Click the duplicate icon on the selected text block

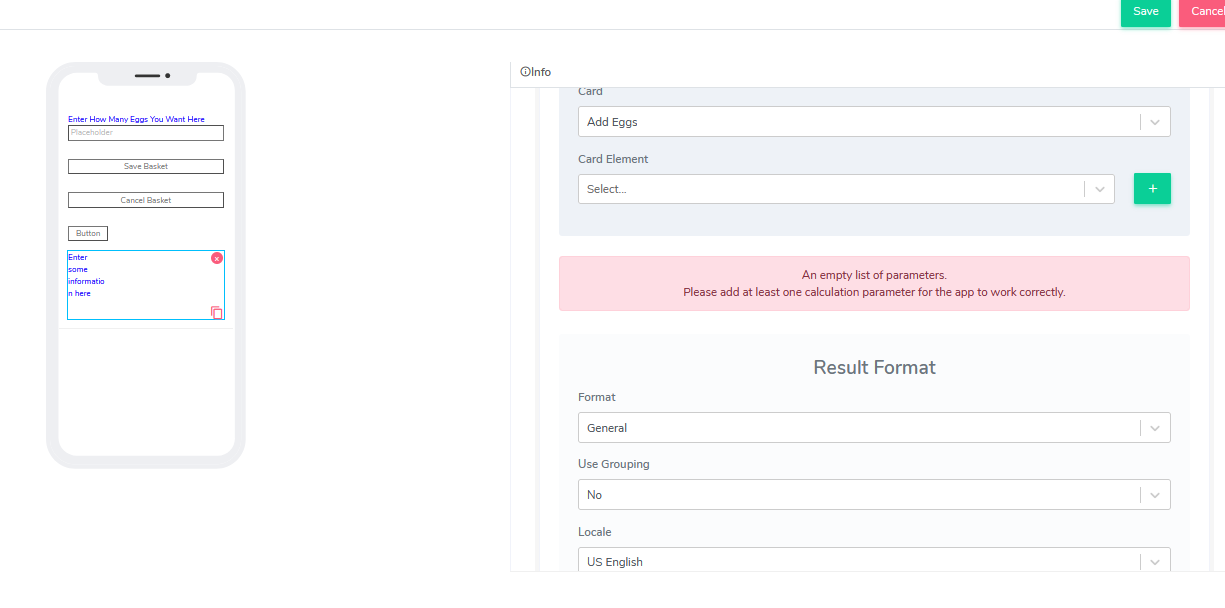click(x=216, y=312)
